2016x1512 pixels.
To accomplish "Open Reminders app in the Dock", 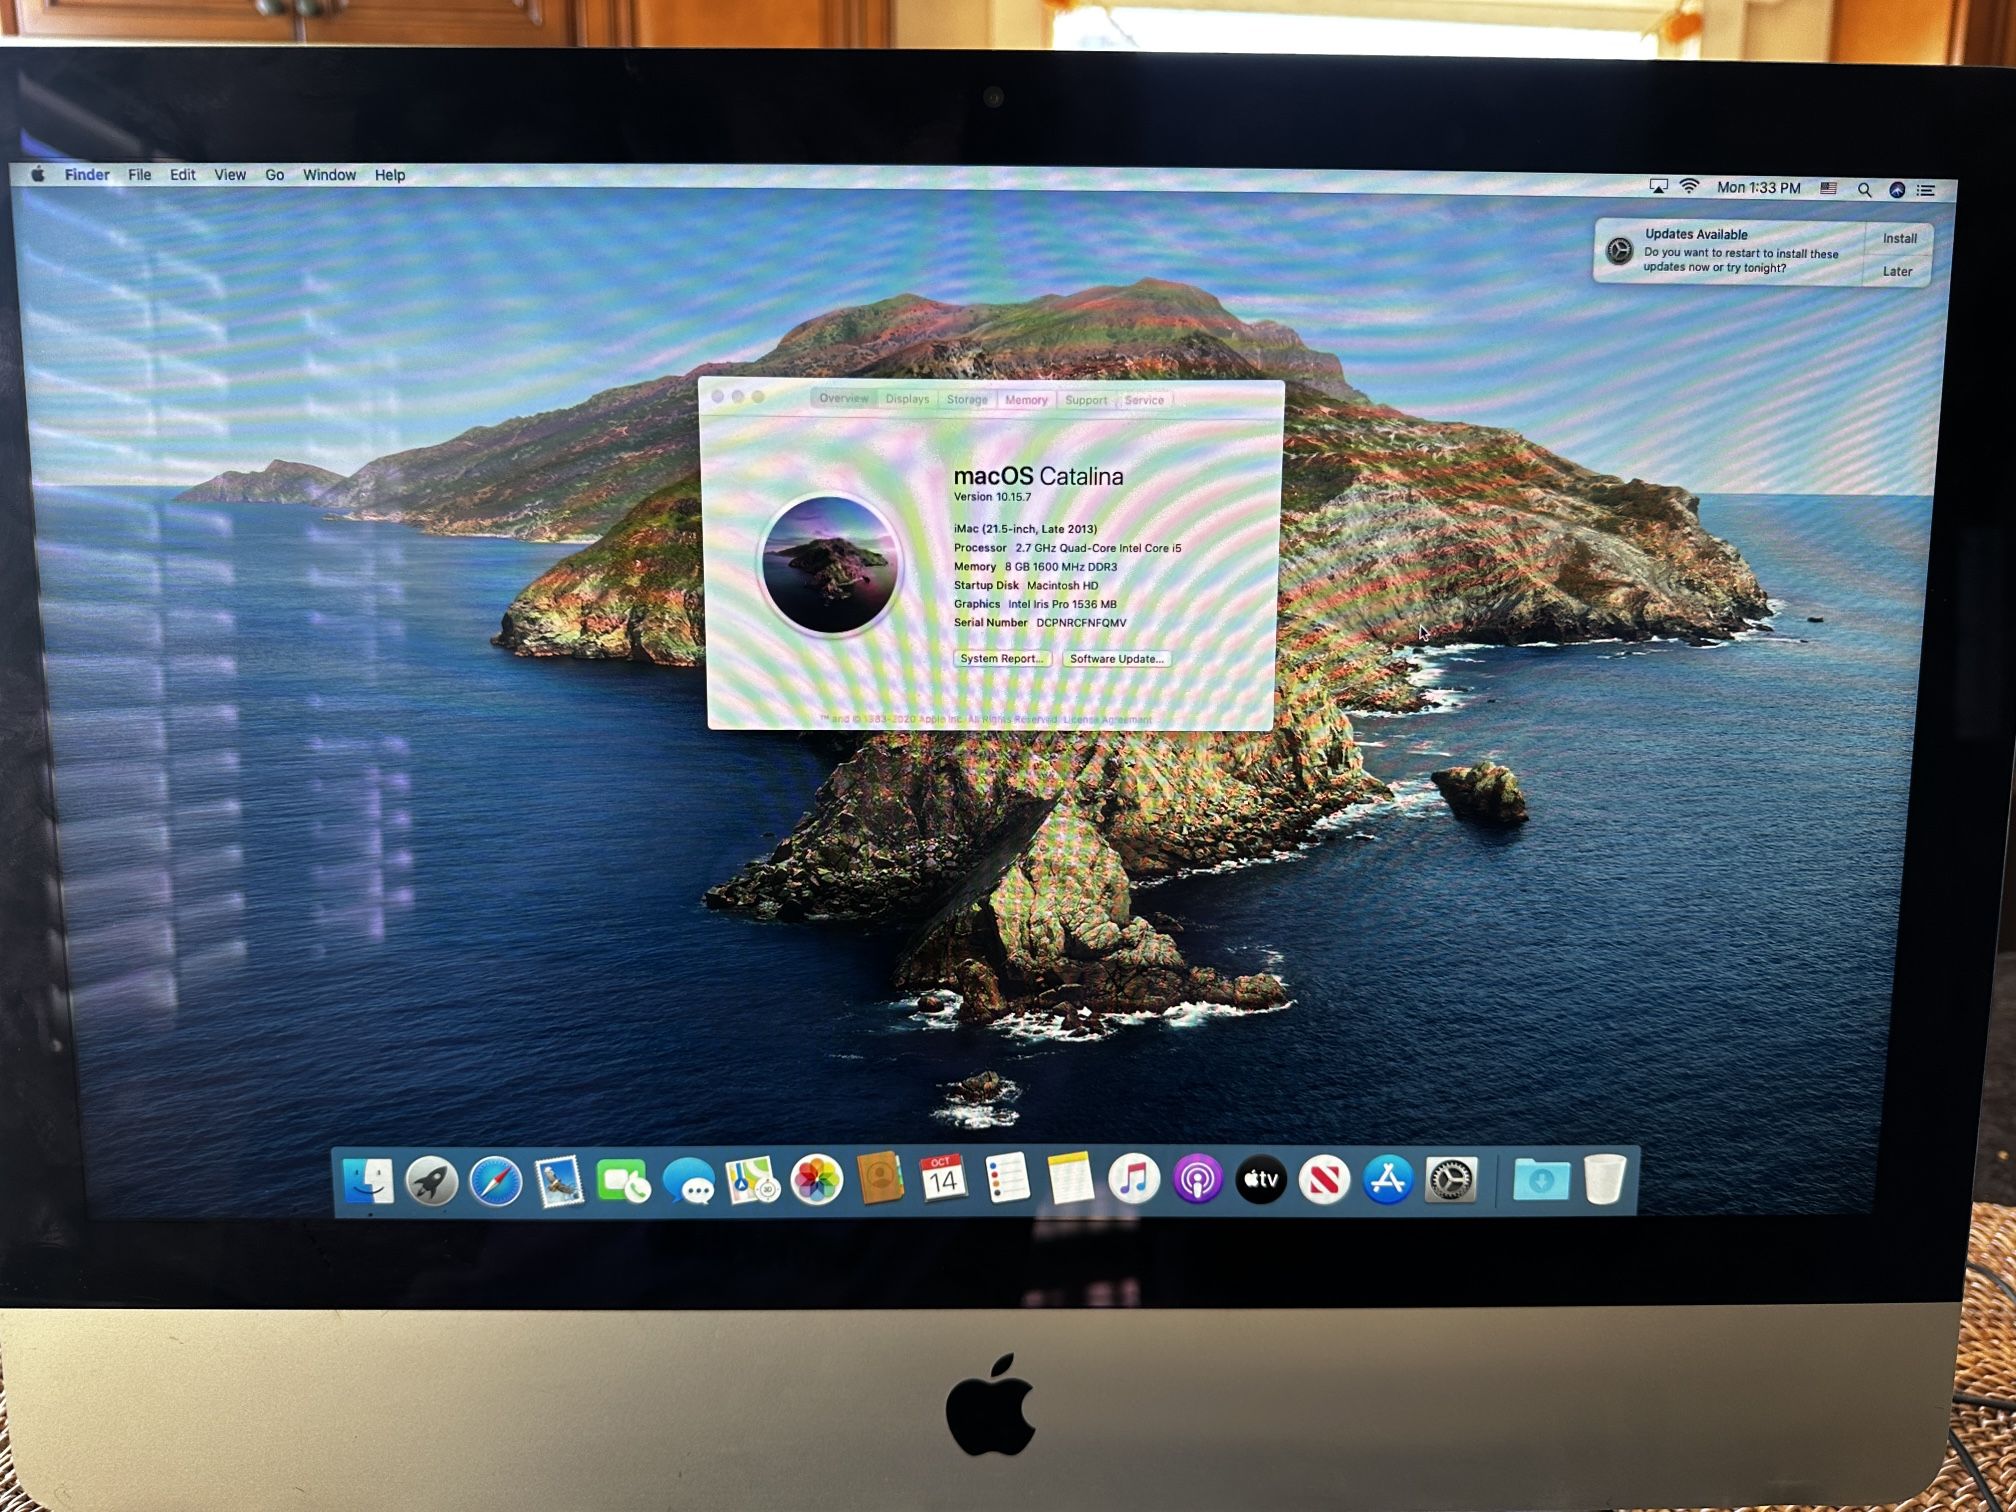I will pyautogui.click(x=1007, y=1179).
